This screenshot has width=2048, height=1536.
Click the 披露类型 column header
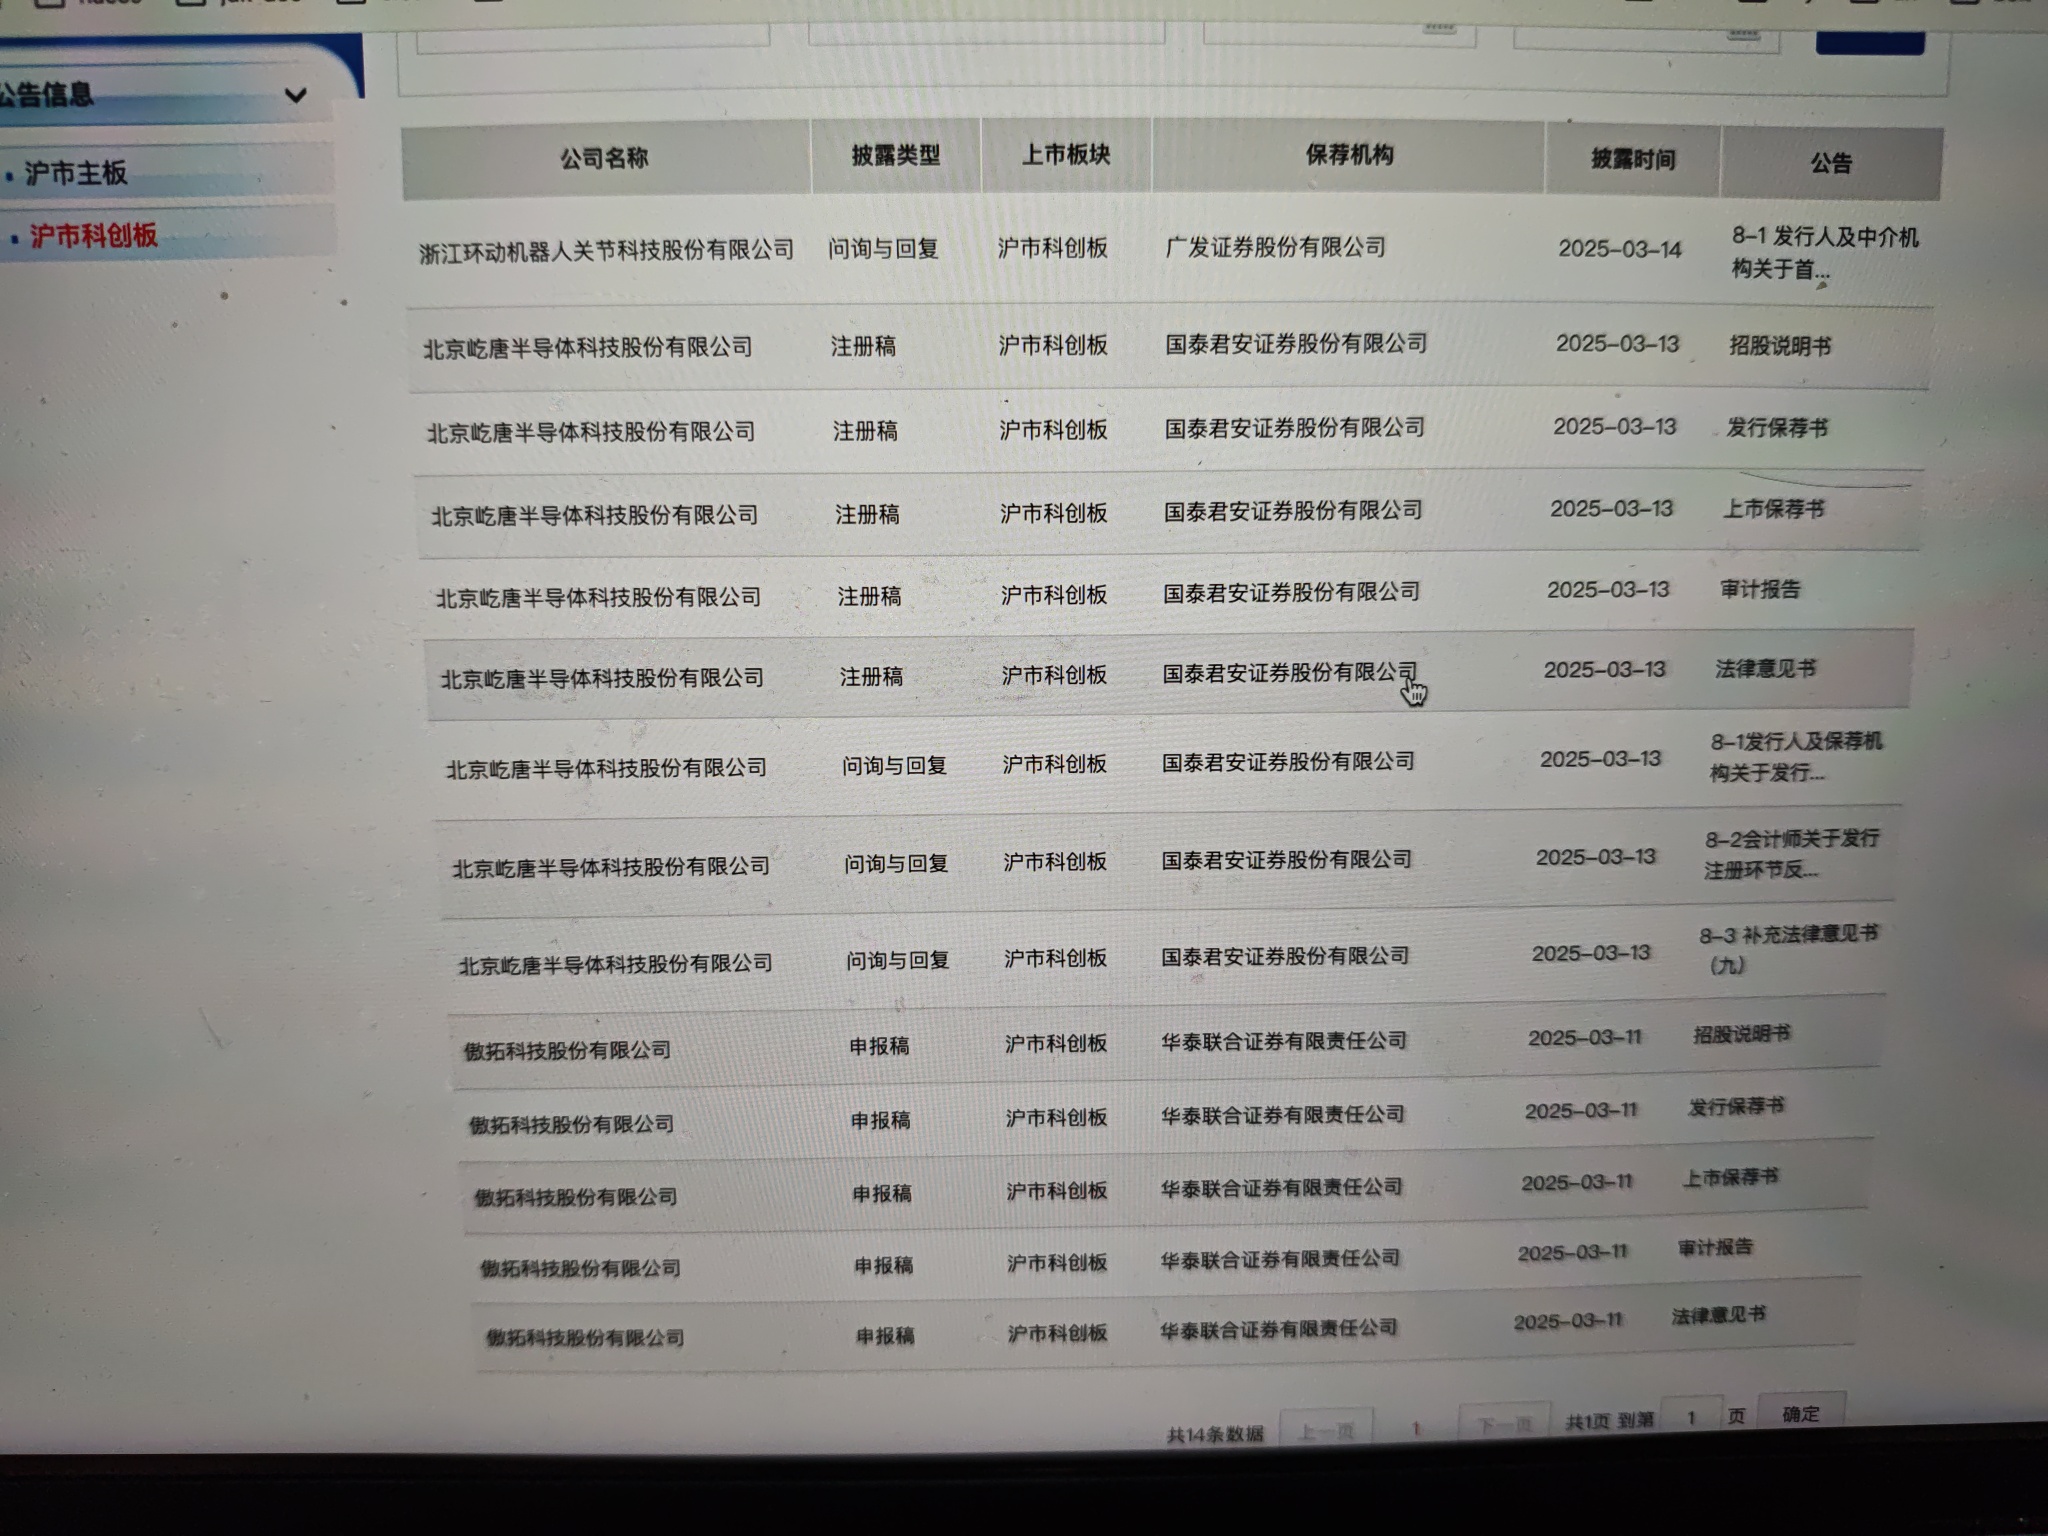click(896, 155)
